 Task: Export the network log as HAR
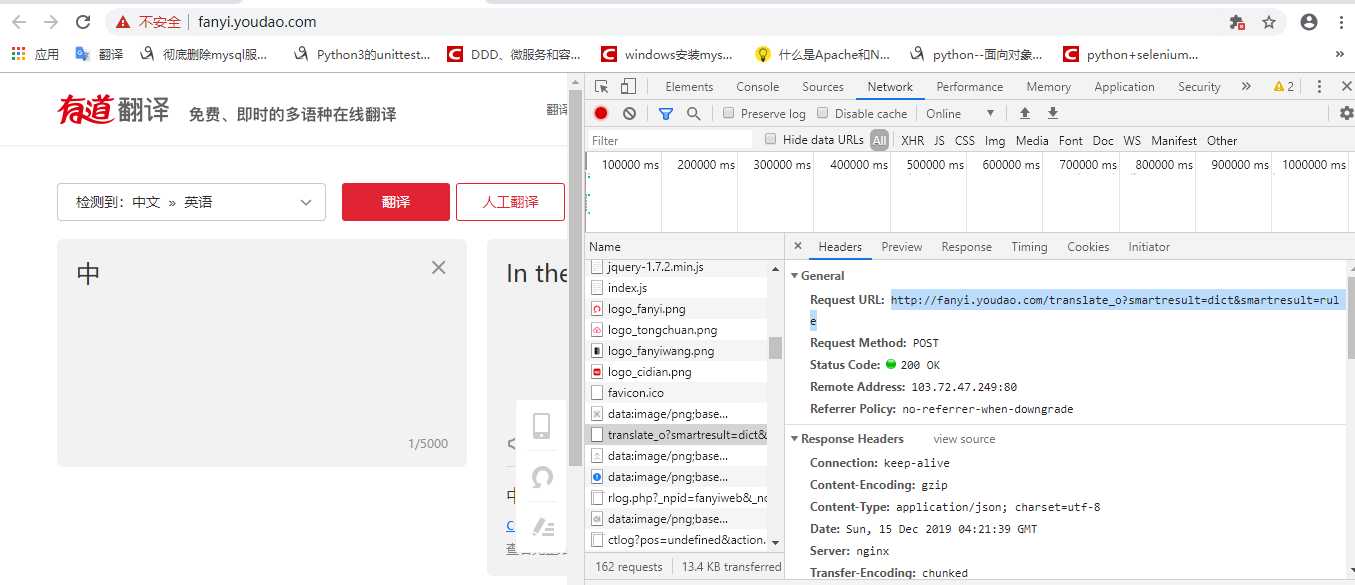1052,113
